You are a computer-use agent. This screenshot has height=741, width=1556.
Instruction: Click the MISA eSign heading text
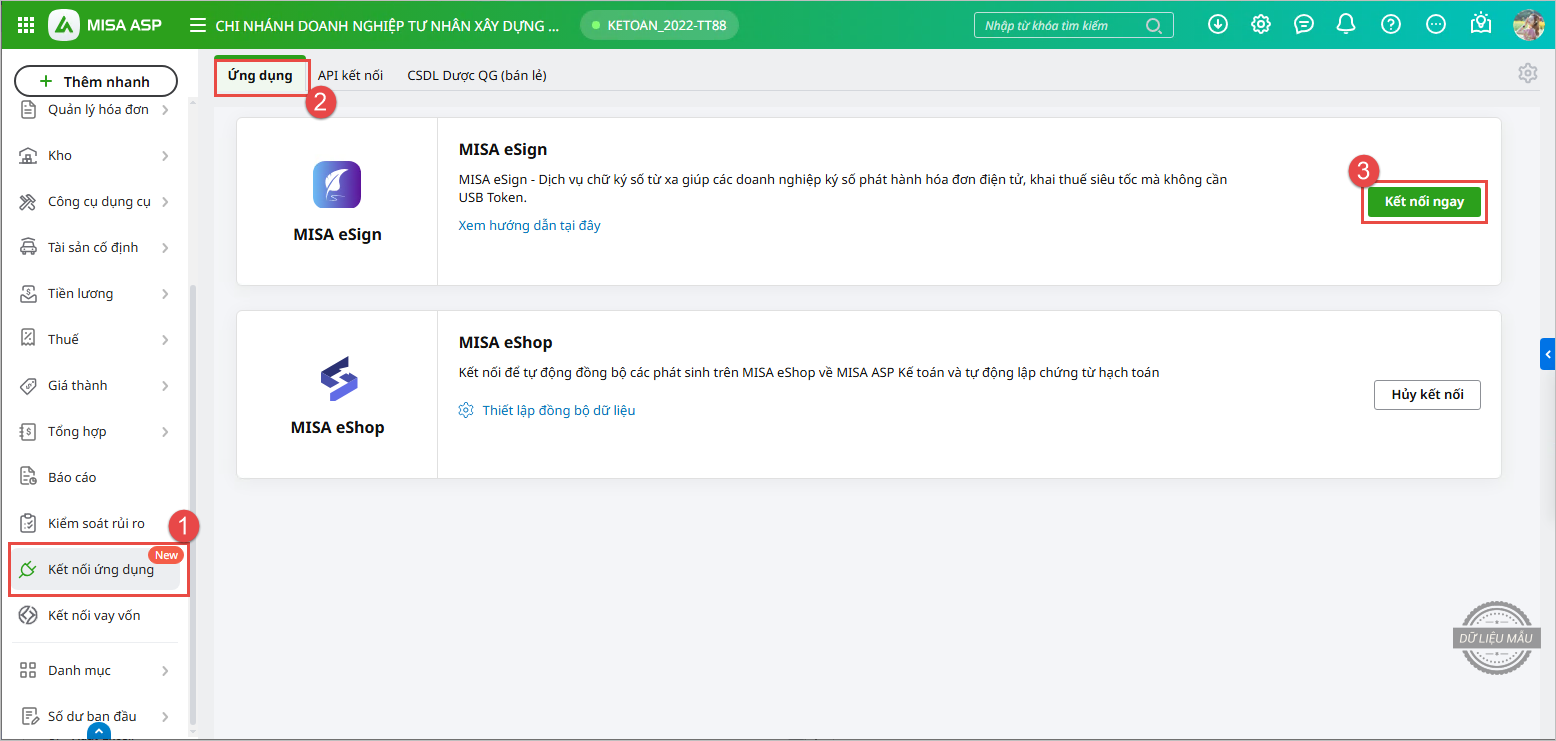[503, 149]
